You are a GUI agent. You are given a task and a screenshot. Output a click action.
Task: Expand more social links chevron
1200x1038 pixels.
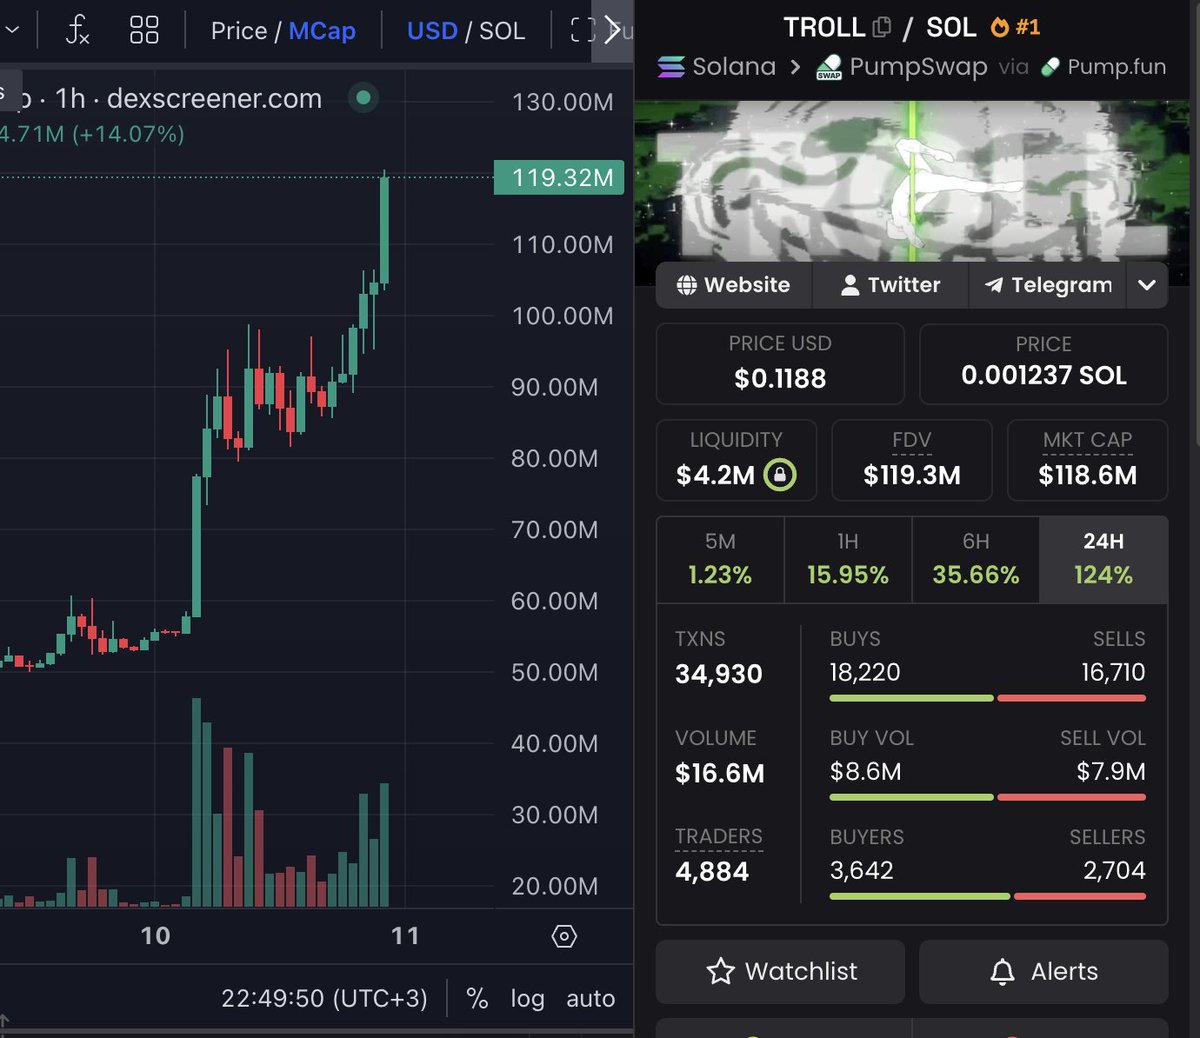(x=1147, y=285)
